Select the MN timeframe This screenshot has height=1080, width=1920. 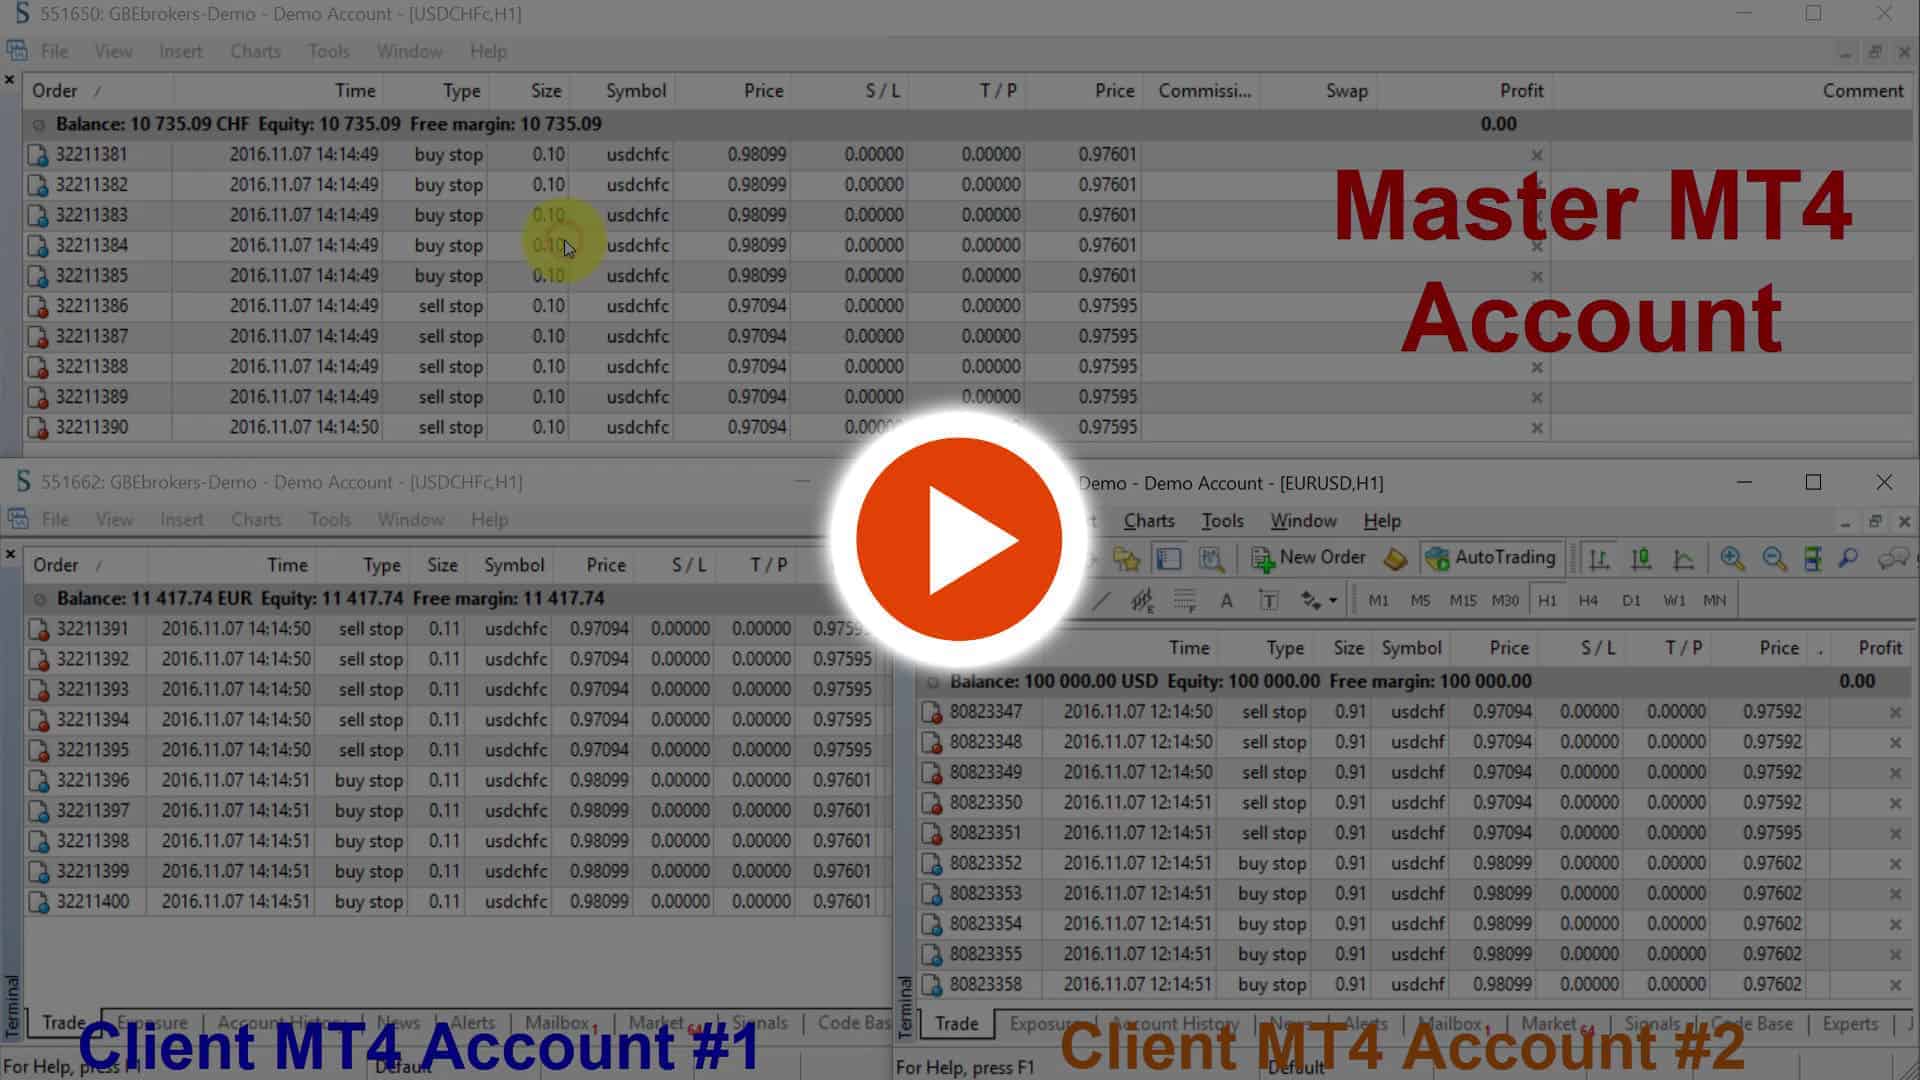pos(1714,600)
